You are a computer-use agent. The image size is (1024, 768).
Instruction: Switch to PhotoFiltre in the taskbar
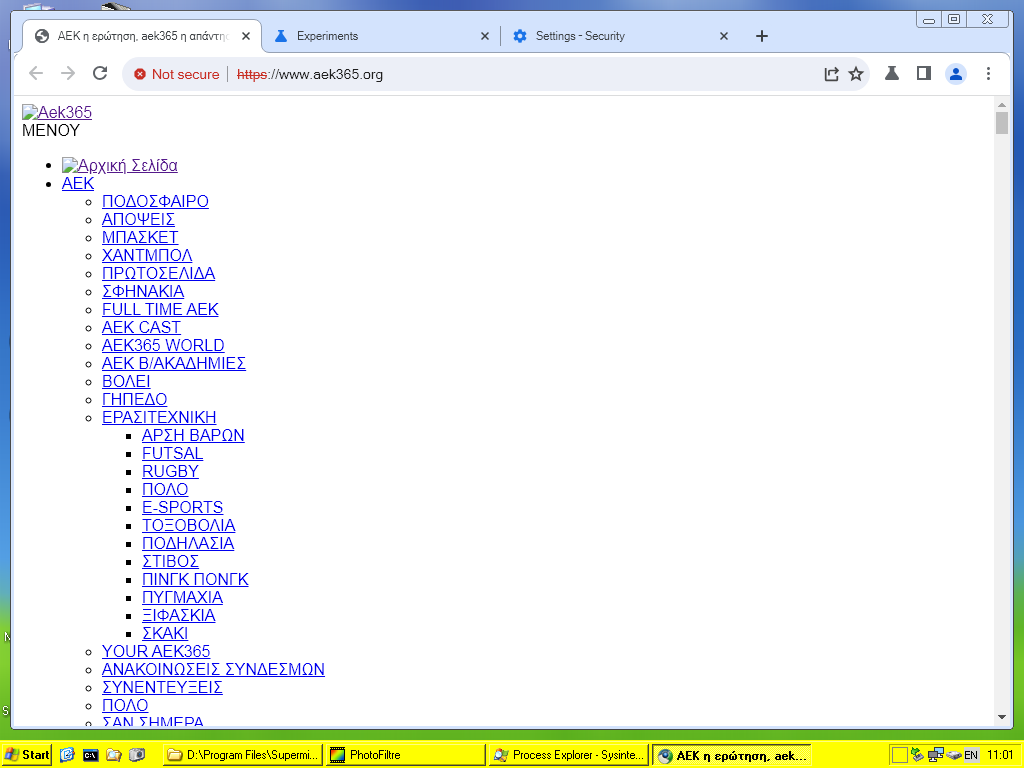pos(406,755)
